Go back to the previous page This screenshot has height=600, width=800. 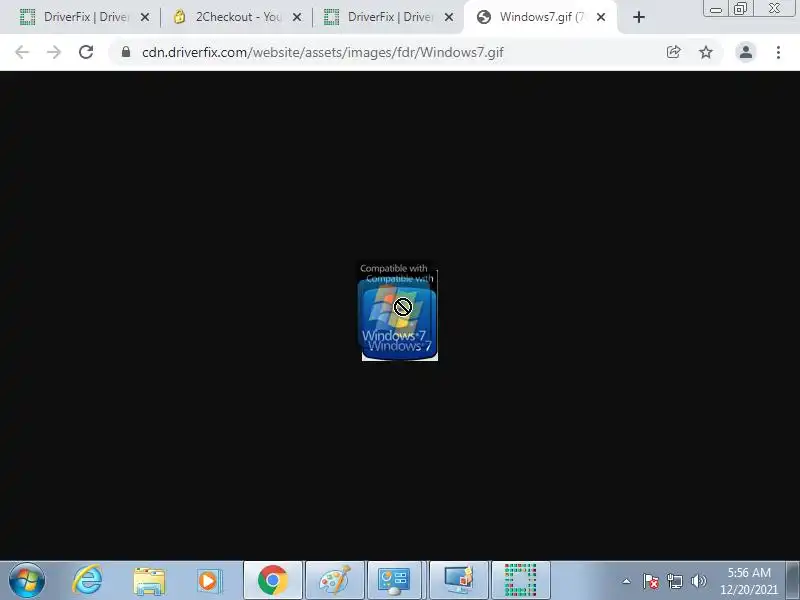tap(22, 52)
